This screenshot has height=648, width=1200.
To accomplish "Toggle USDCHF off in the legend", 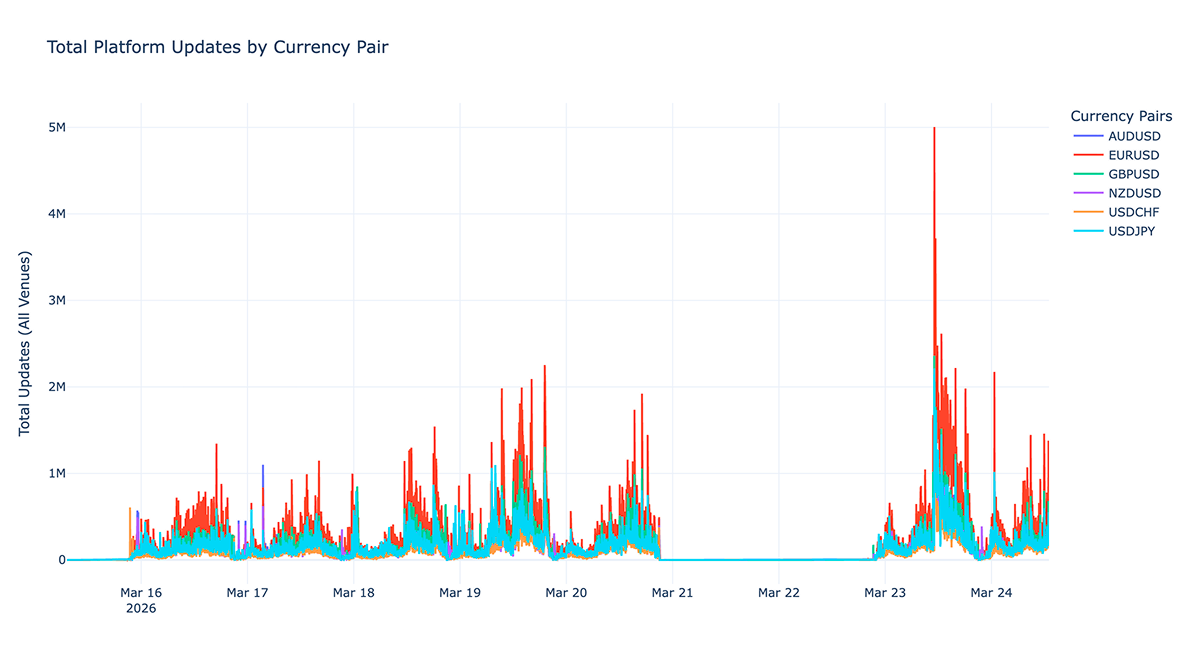I will pyautogui.click(x=1132, y=212).
